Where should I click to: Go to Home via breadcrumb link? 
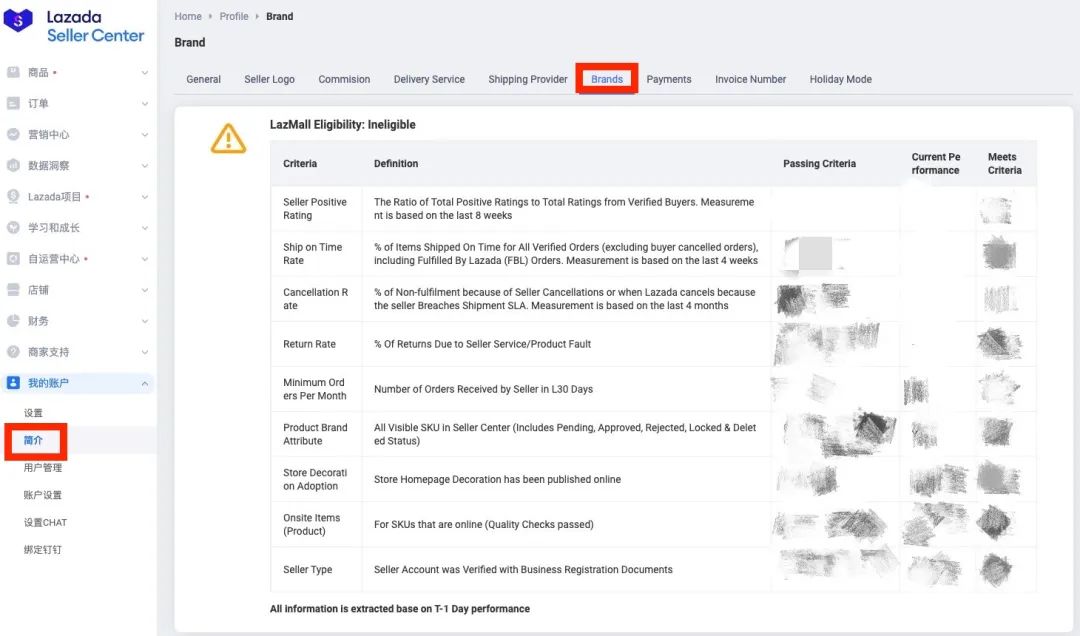coord(187,17)
